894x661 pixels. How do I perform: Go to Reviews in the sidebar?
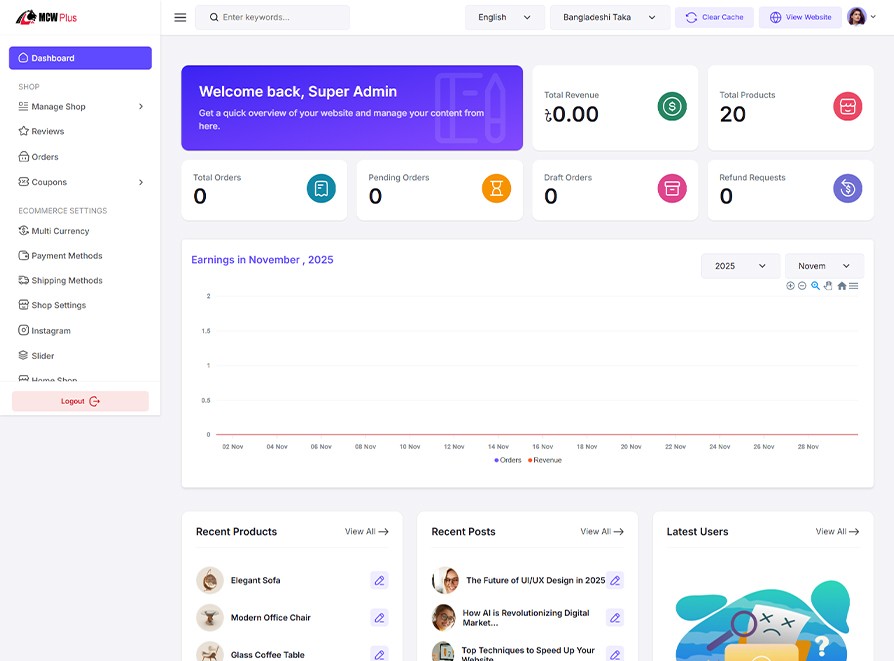click(47, 131)
